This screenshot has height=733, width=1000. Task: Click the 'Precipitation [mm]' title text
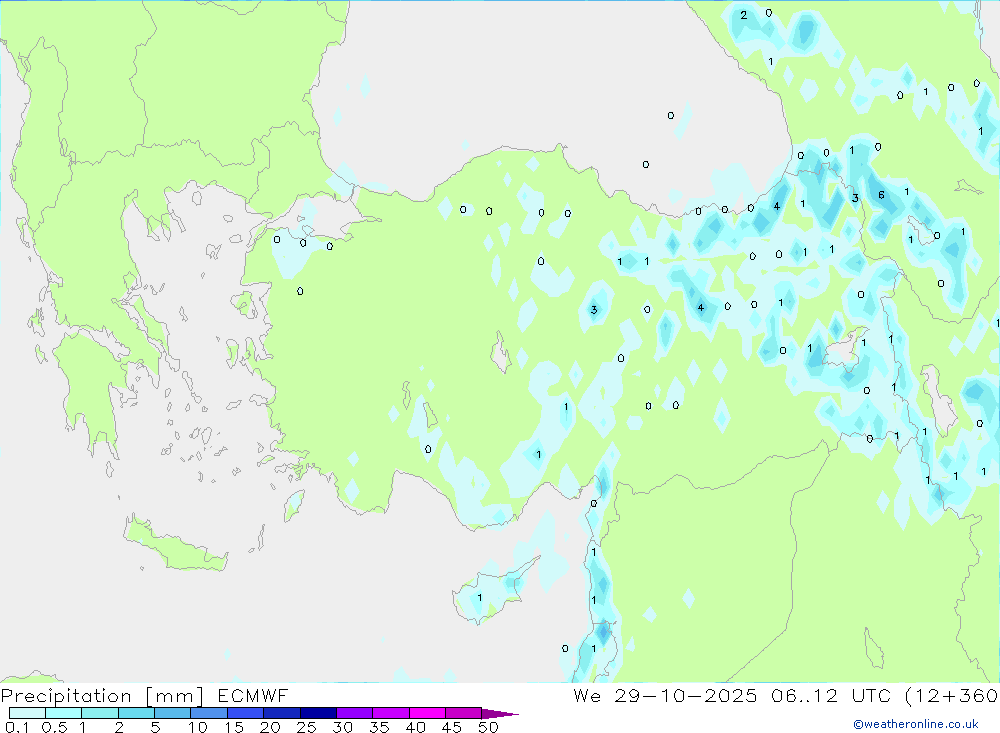[x=103, y=696]
